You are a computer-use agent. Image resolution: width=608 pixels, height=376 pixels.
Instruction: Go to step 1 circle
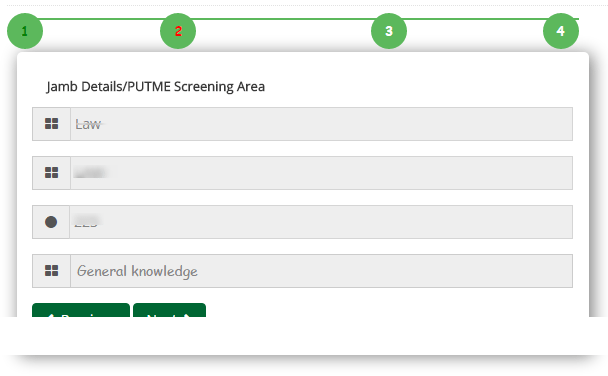[x=25, y=31]
